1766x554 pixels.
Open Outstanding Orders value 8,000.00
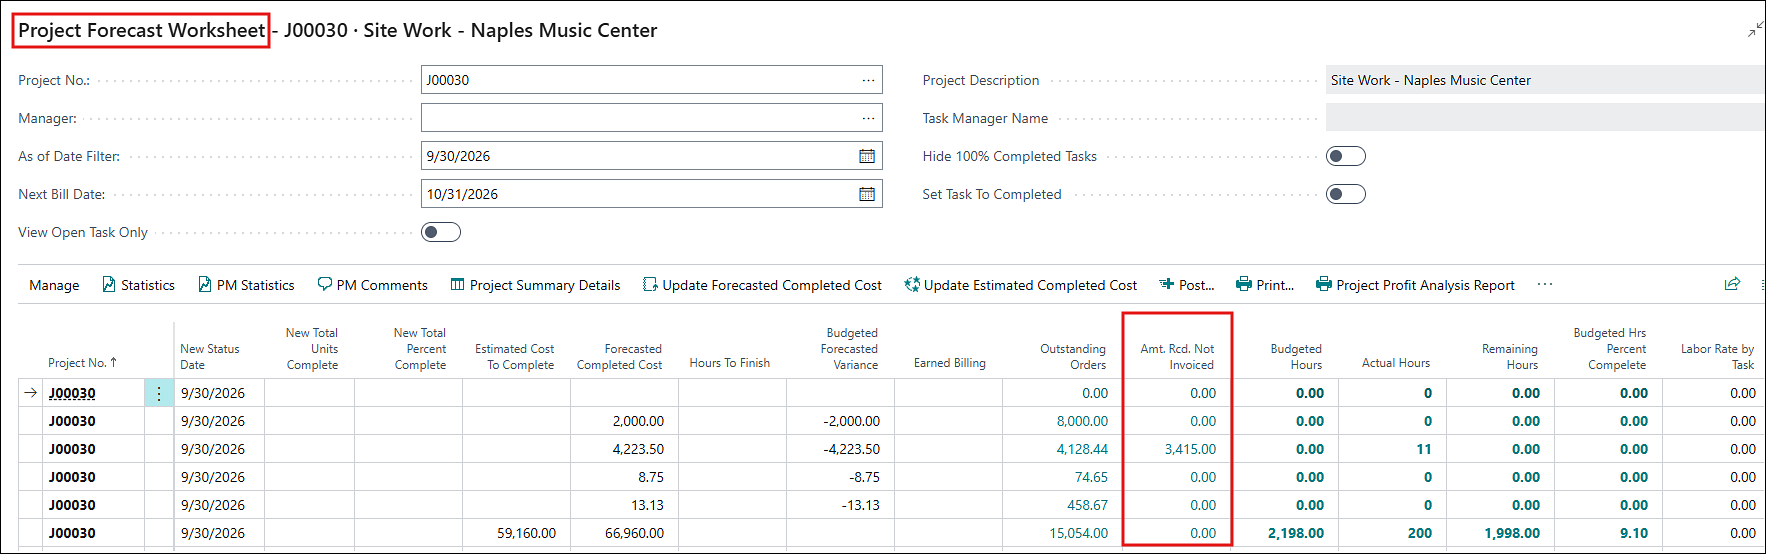[1082, 421]
